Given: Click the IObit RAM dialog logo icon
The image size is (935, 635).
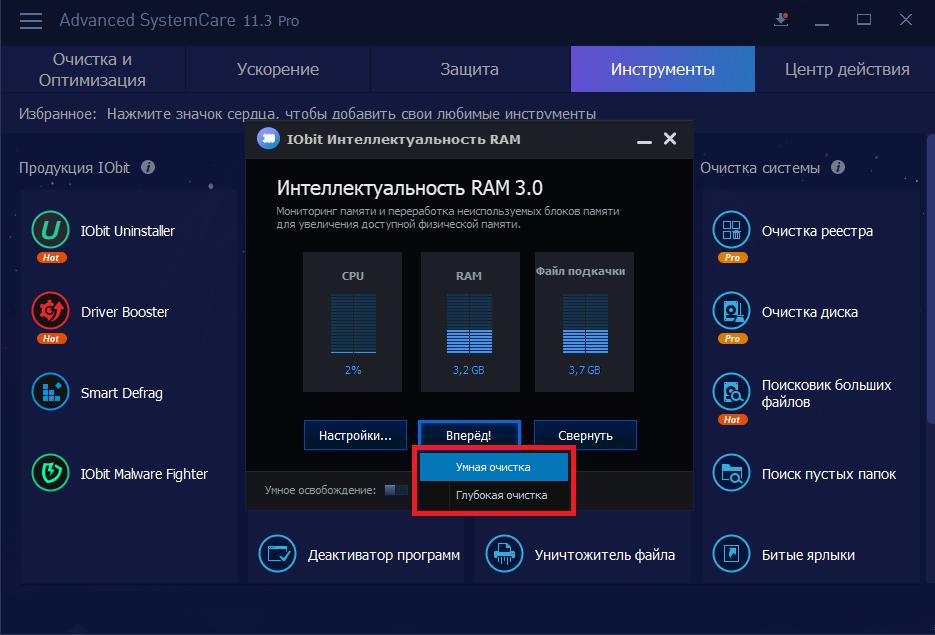Looking at the screenshot, I should (268, 139).
